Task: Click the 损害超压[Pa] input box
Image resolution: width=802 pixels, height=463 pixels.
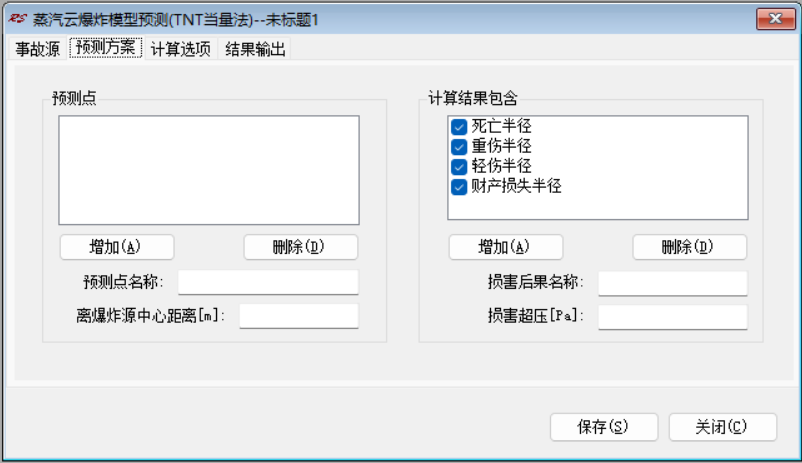Action: pos(672,316)
